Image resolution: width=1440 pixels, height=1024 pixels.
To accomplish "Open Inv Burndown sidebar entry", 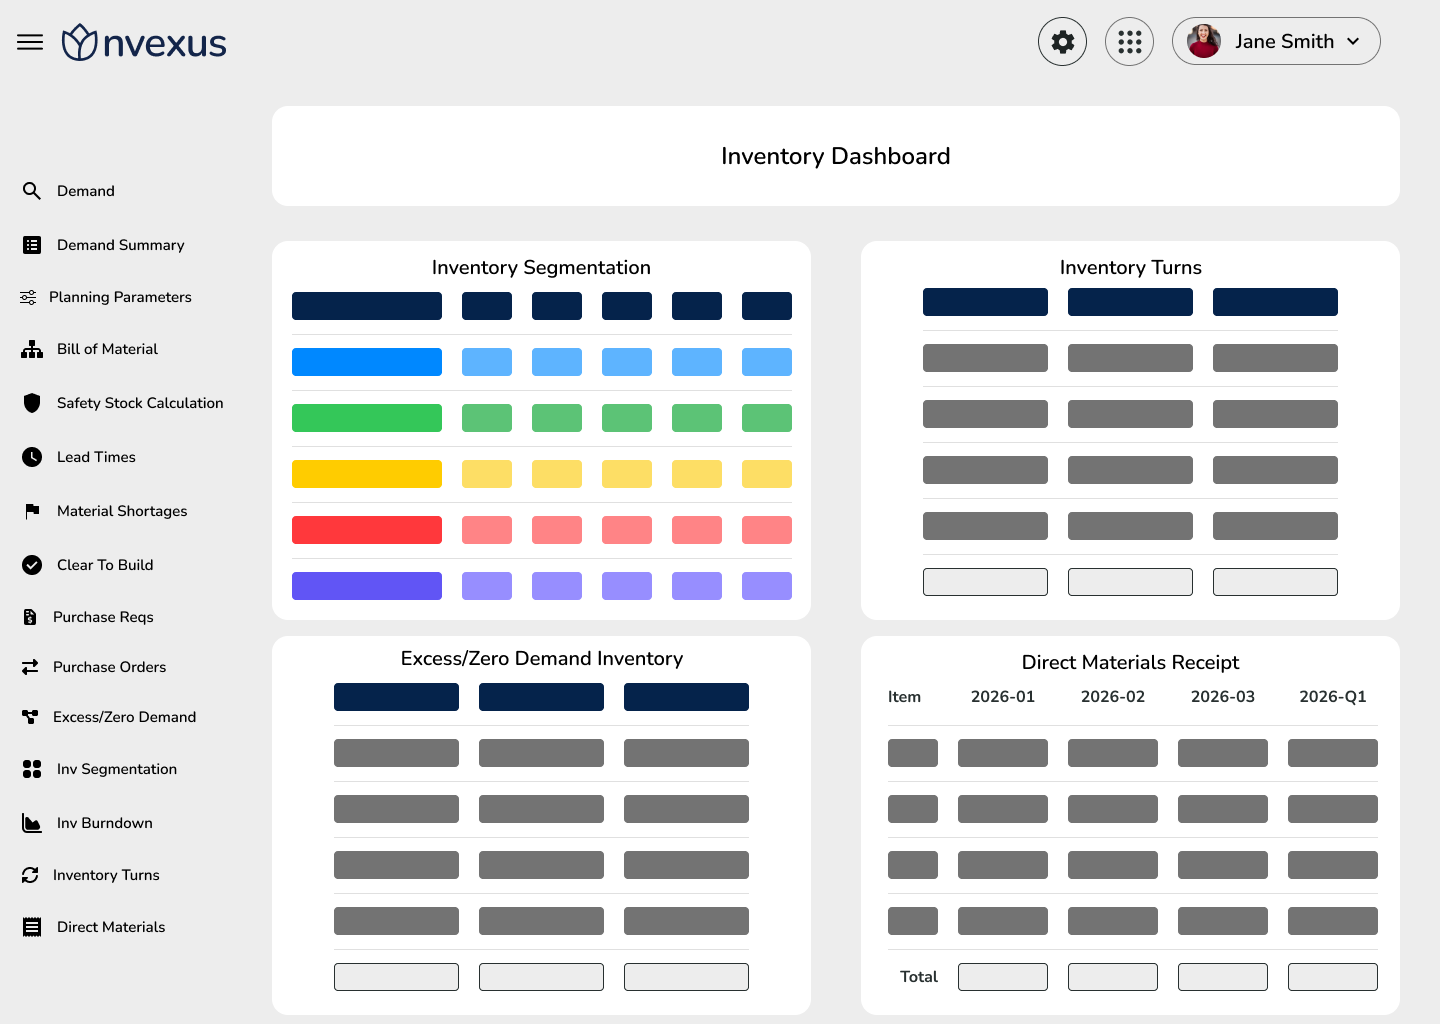I will 105,823.
